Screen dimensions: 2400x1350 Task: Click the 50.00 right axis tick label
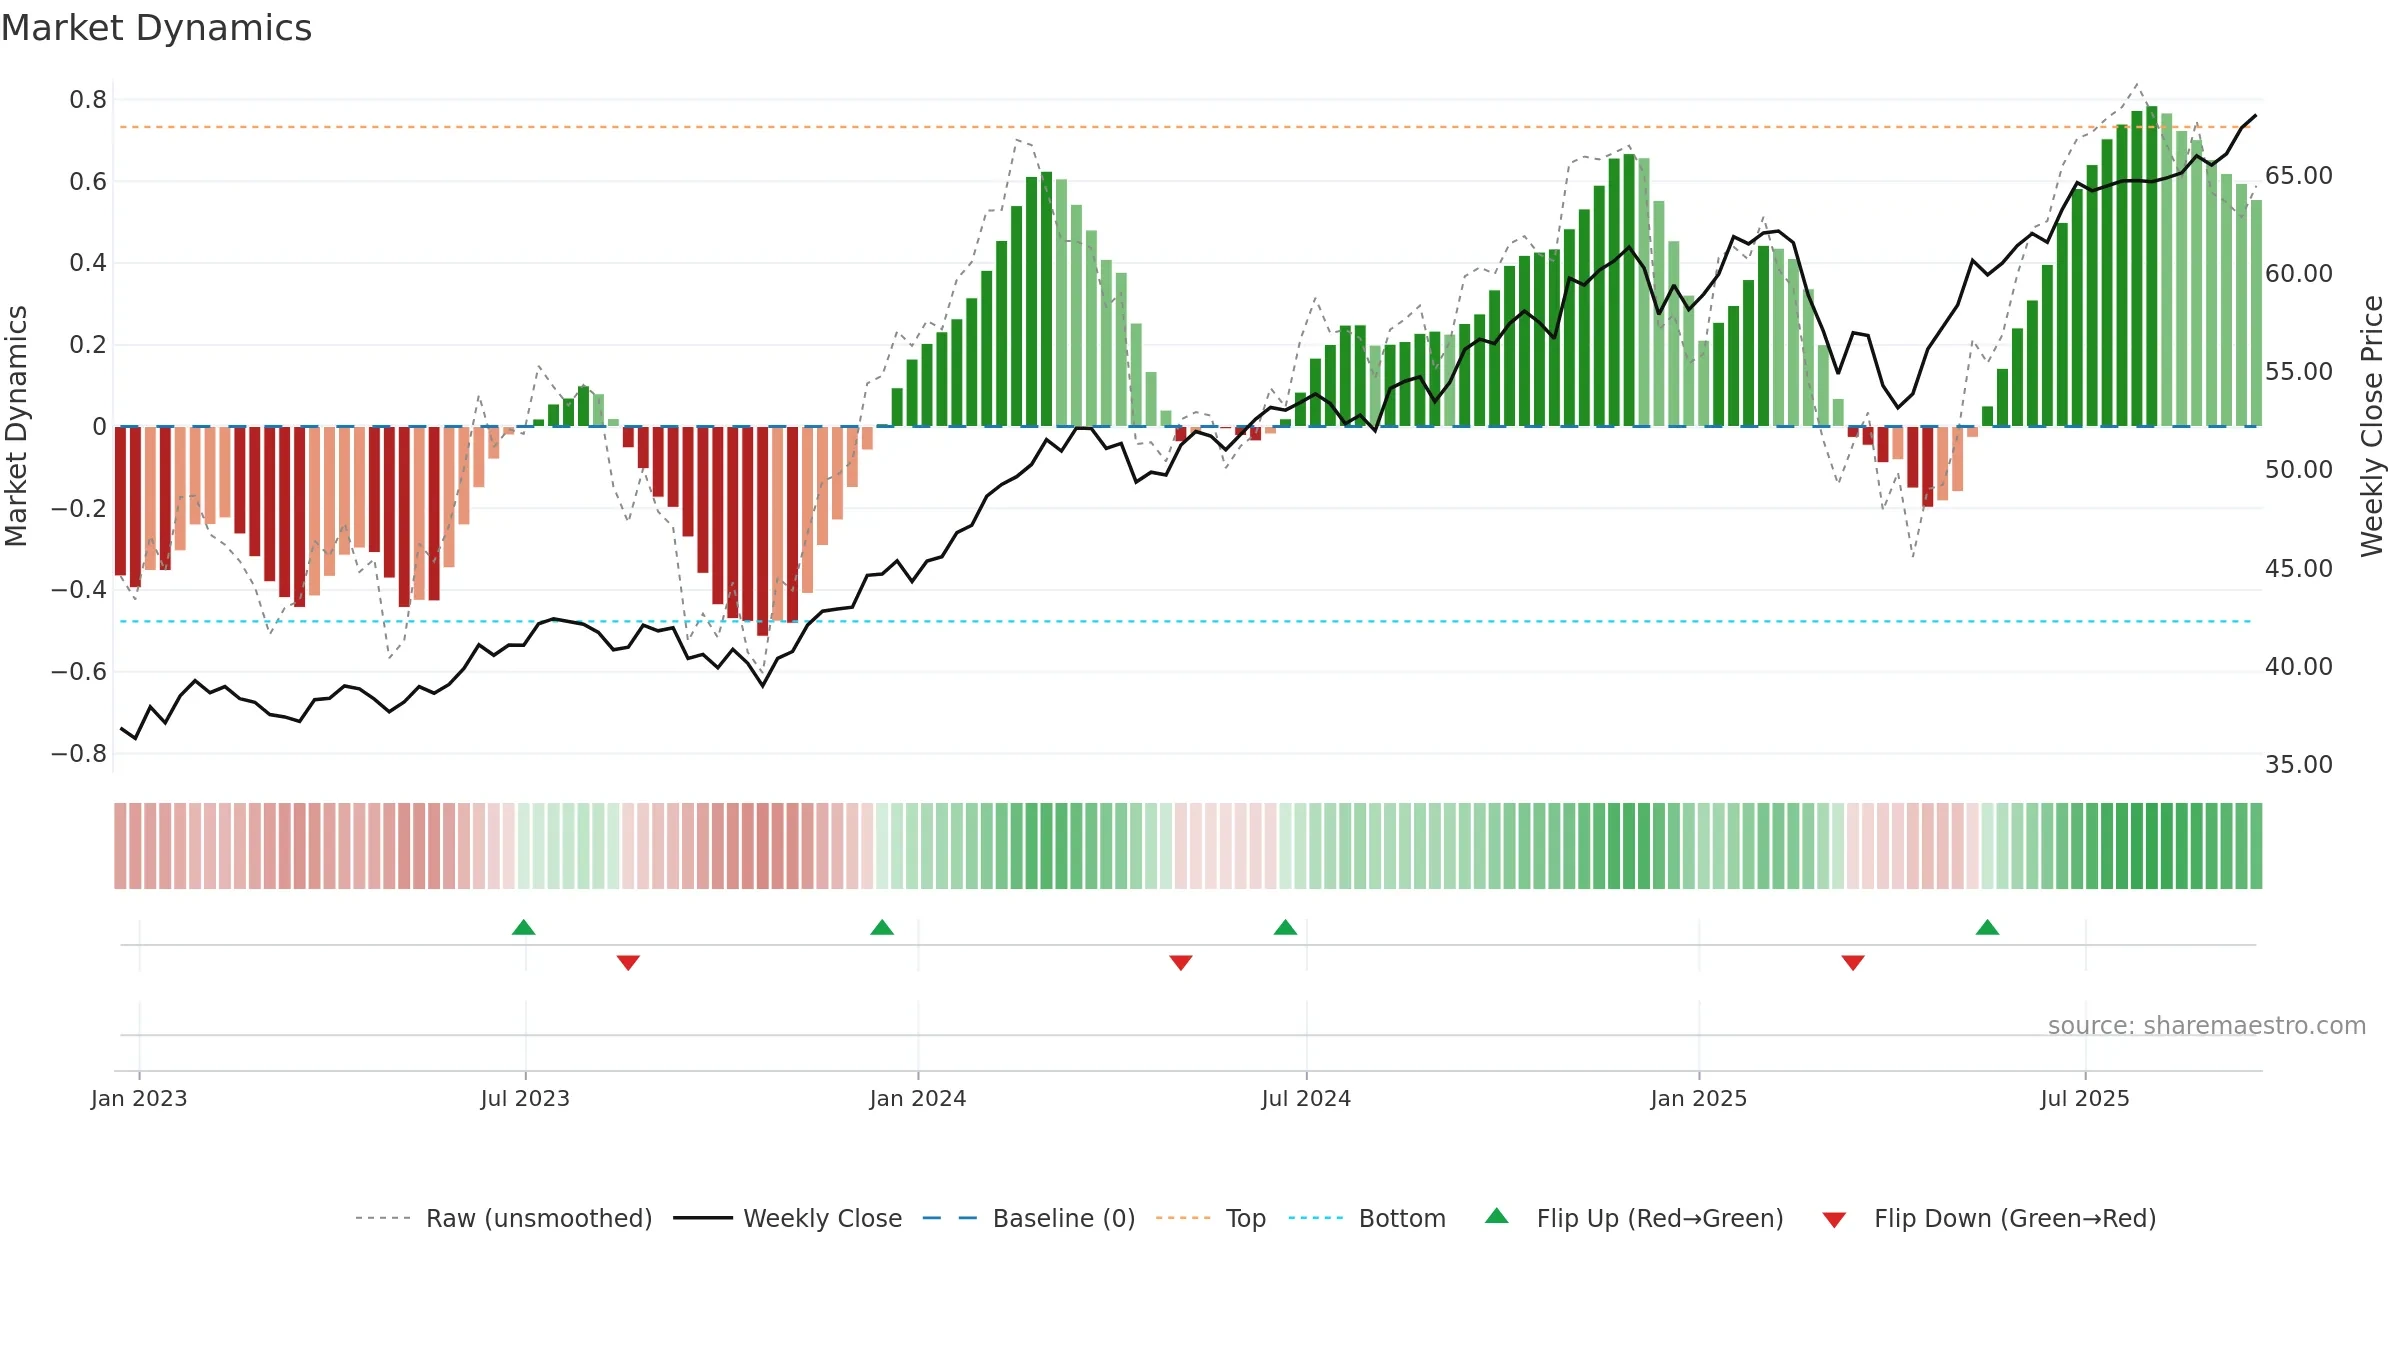pyautogui.click(x=2299, y=469)
